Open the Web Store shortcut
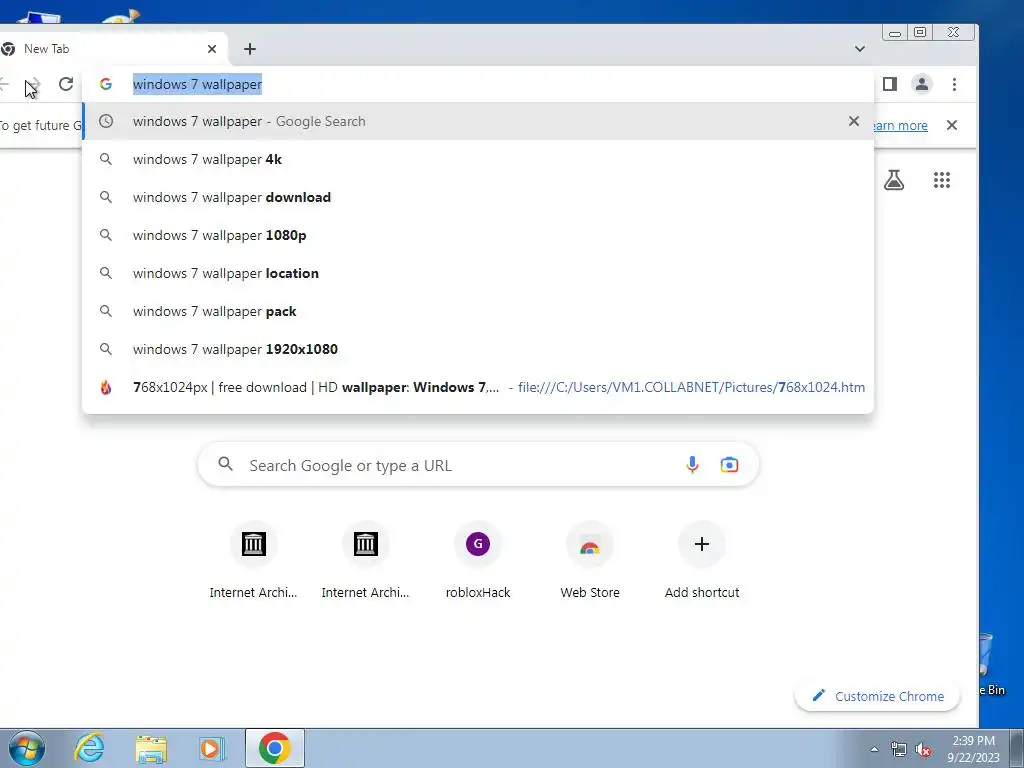 (x=590, y=562)
